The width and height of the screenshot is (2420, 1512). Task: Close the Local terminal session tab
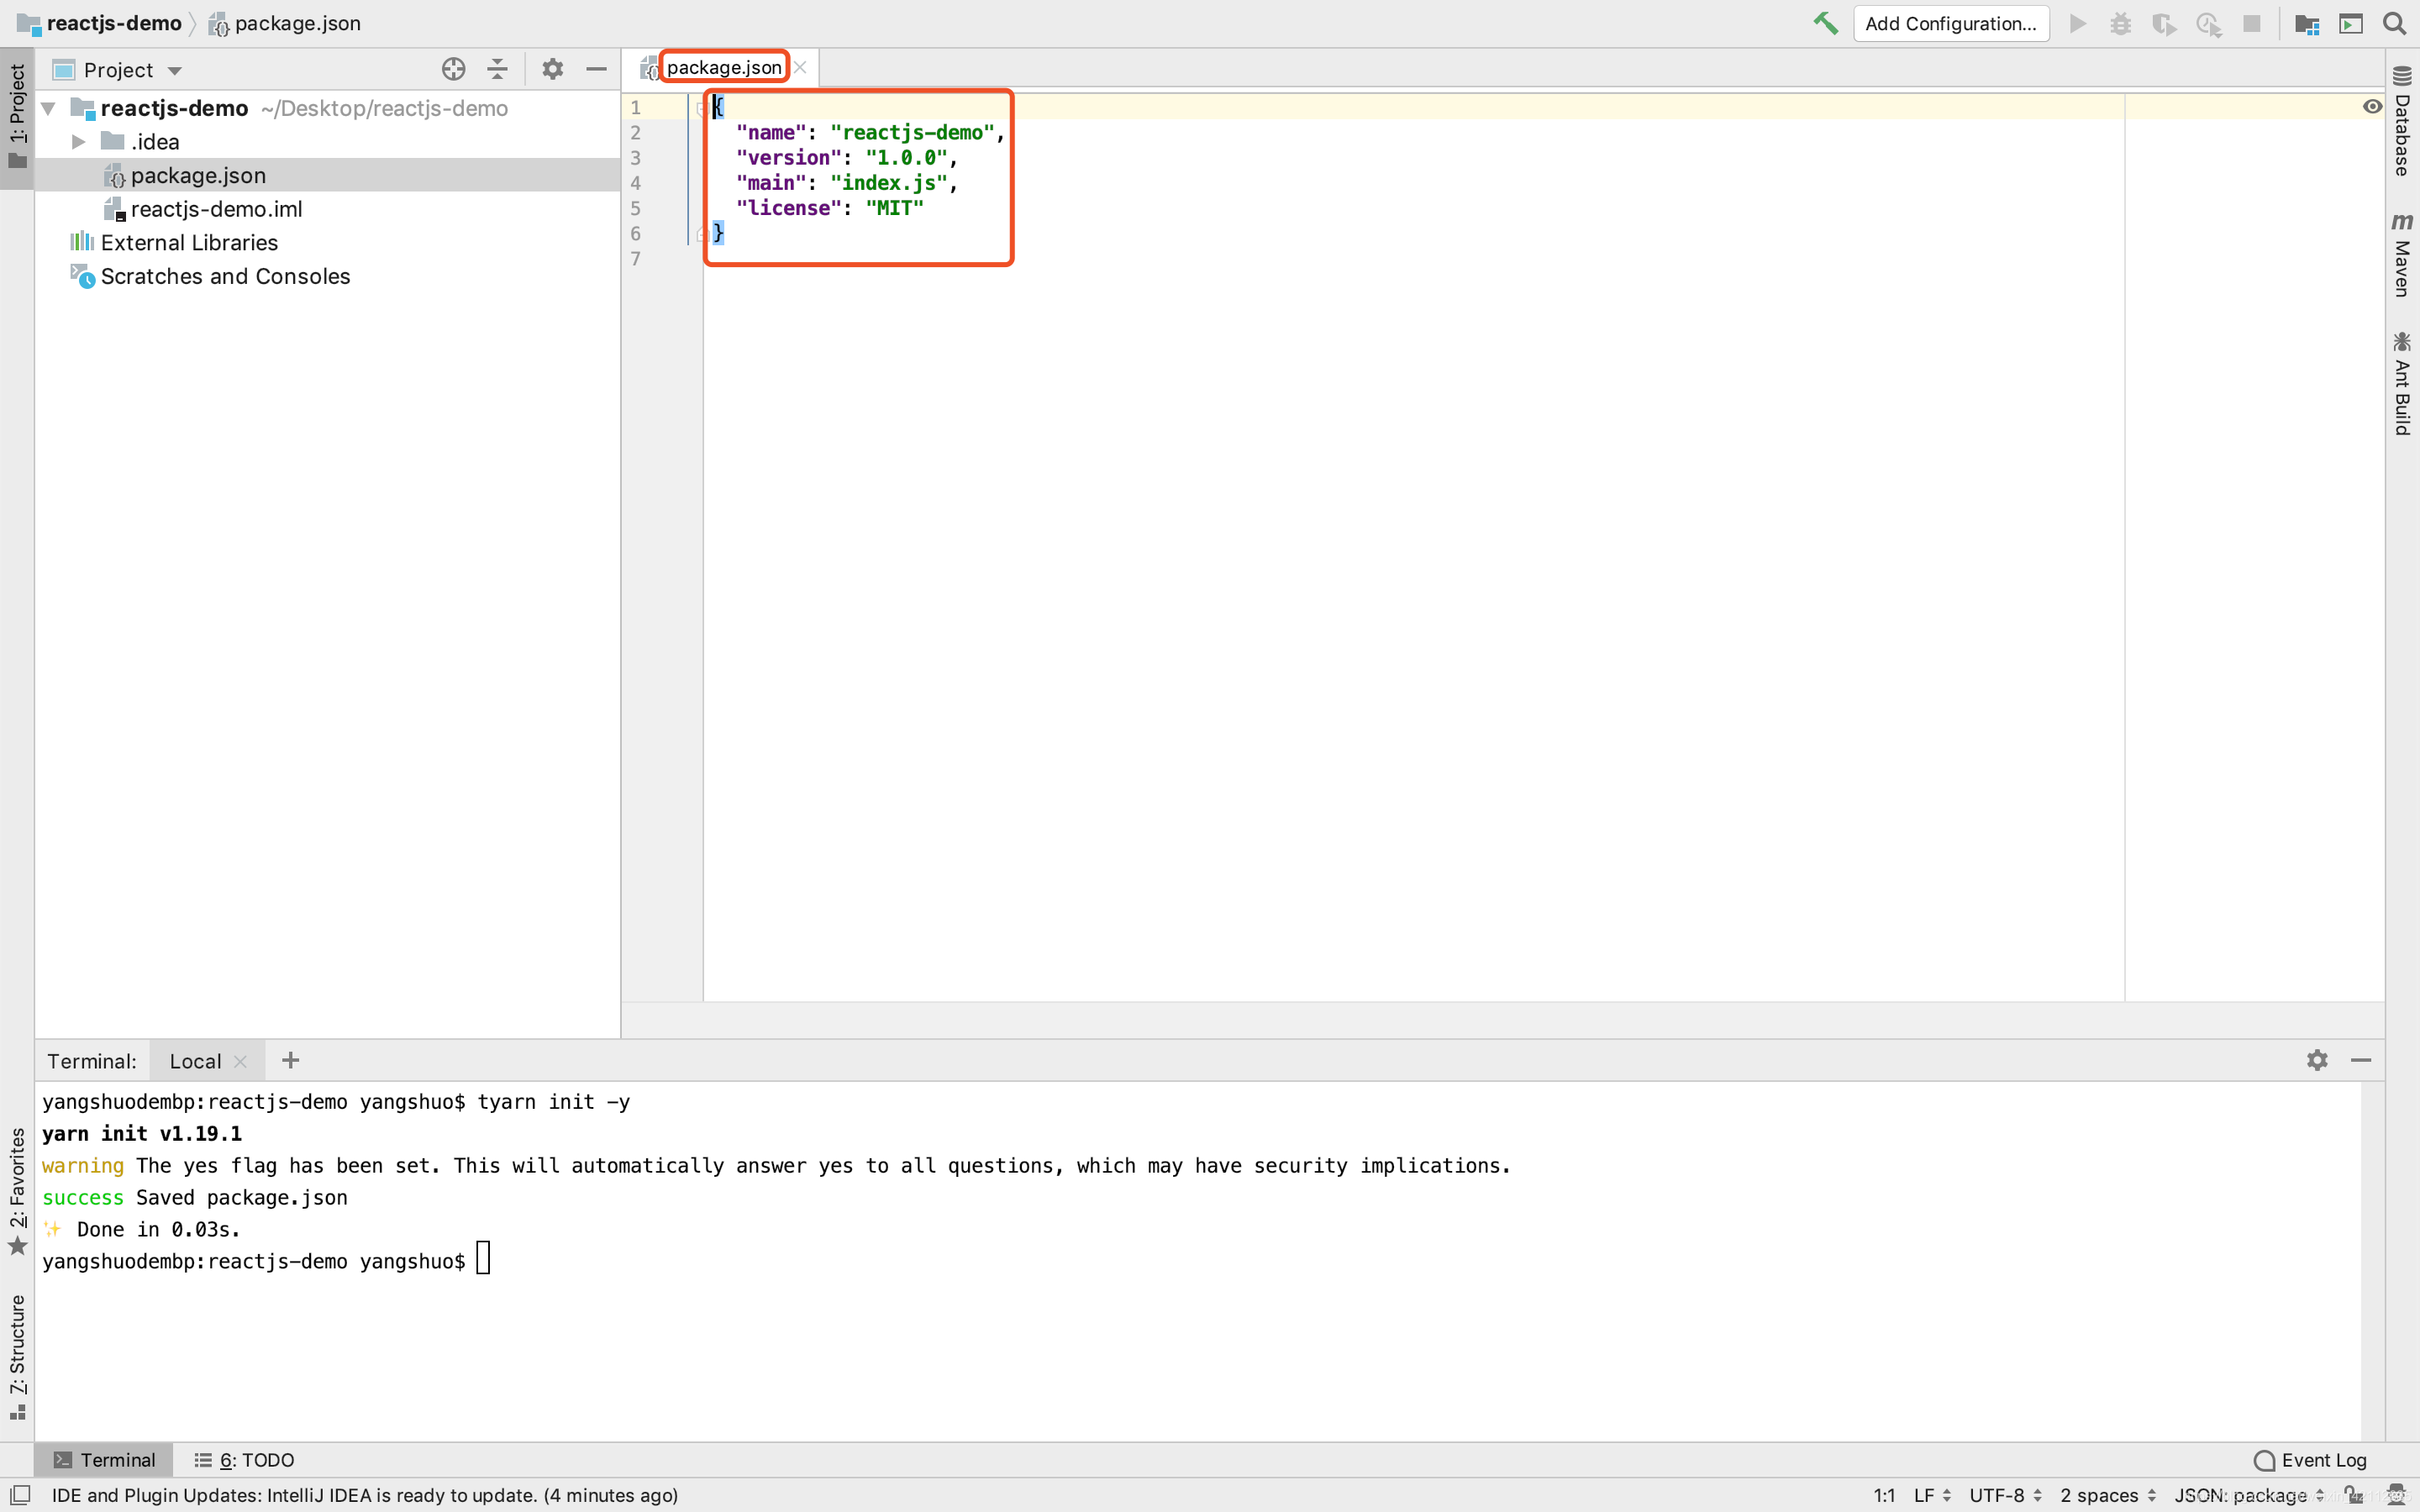240,1062
